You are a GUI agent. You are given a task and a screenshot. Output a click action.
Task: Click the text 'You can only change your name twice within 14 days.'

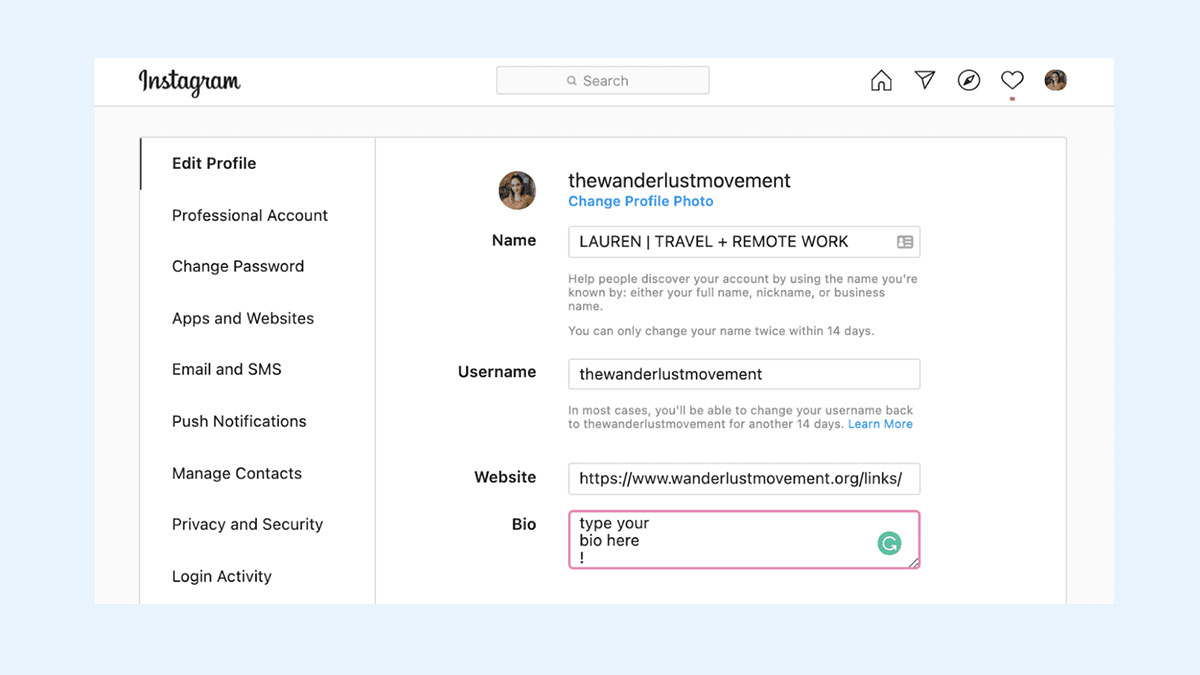pos(721,331)
